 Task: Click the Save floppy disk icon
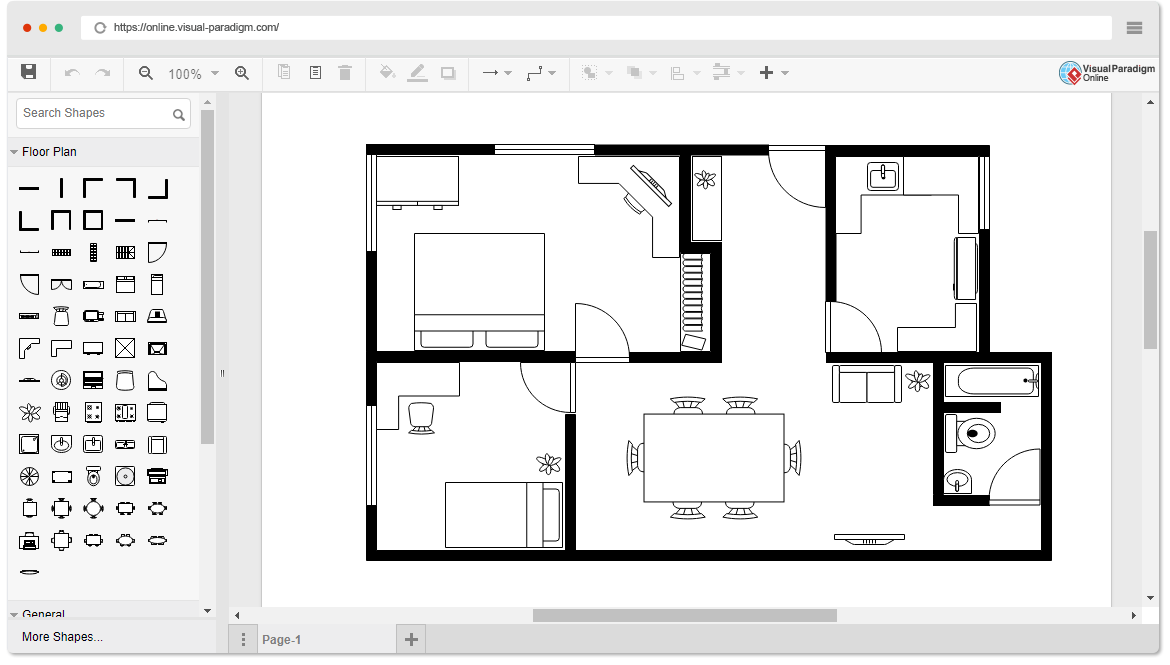click(29, 72)
